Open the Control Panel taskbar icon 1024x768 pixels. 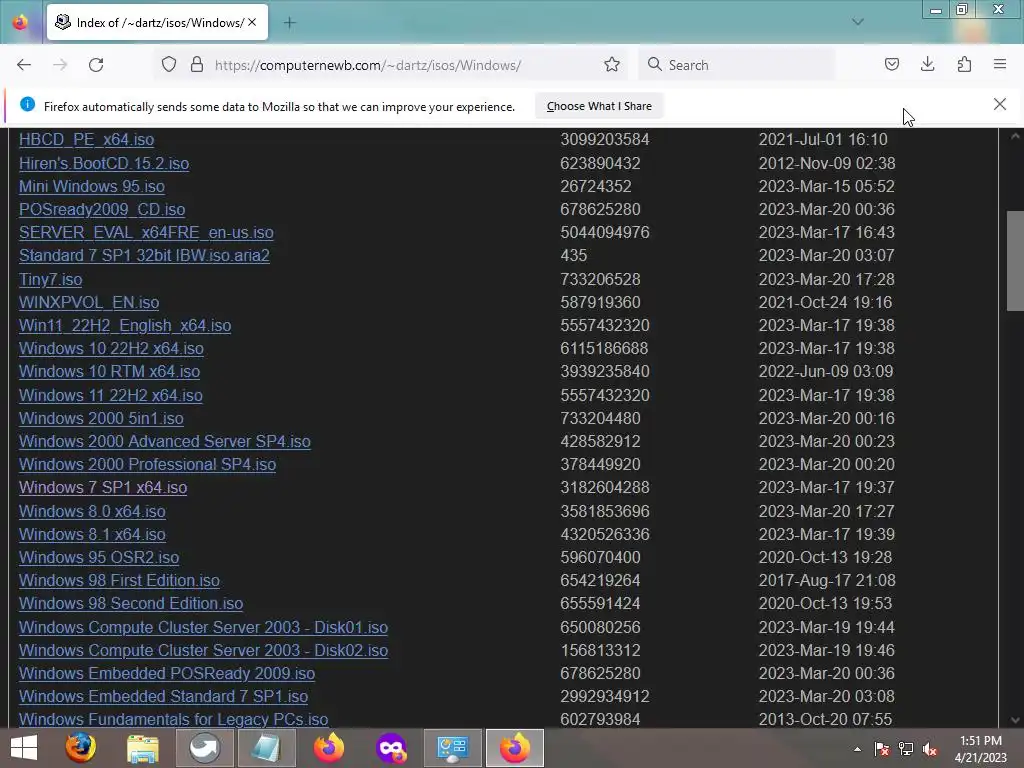pos(453,748)
